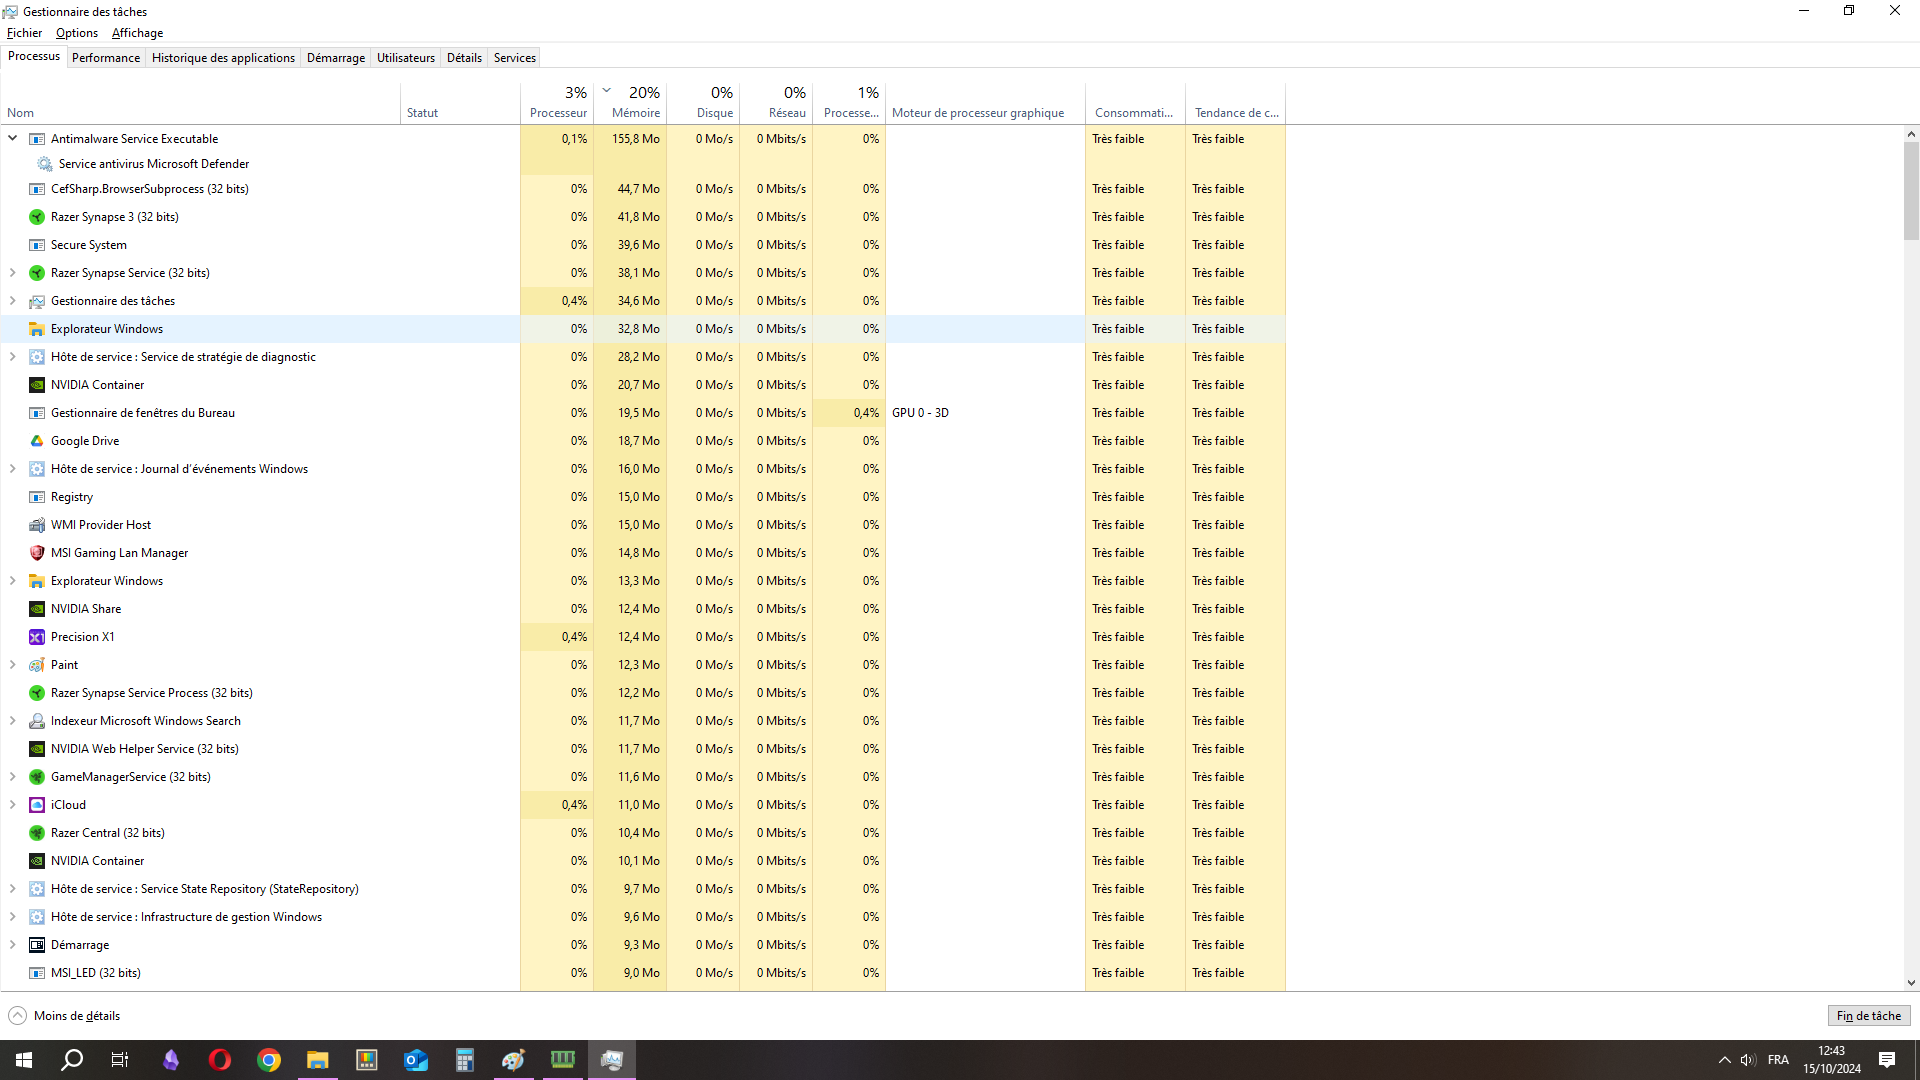
Task: Click the NVIDIA Web Helper Service icon
Action: (37, 749)
